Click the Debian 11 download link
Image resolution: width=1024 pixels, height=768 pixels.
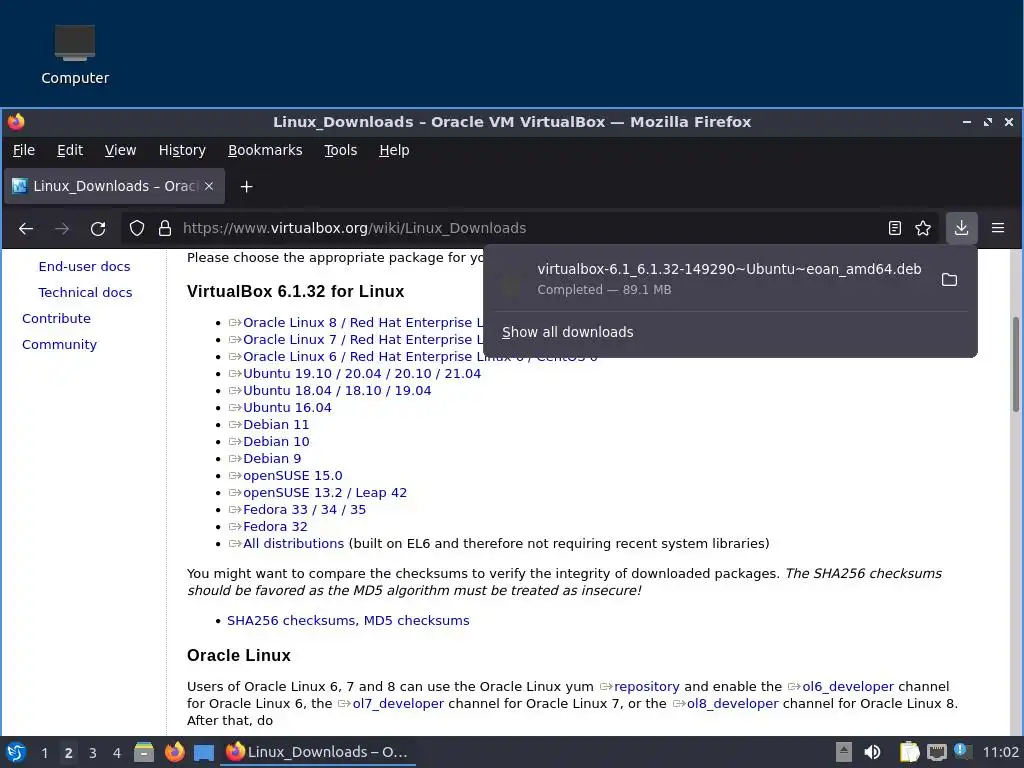(x=276, y=424)
